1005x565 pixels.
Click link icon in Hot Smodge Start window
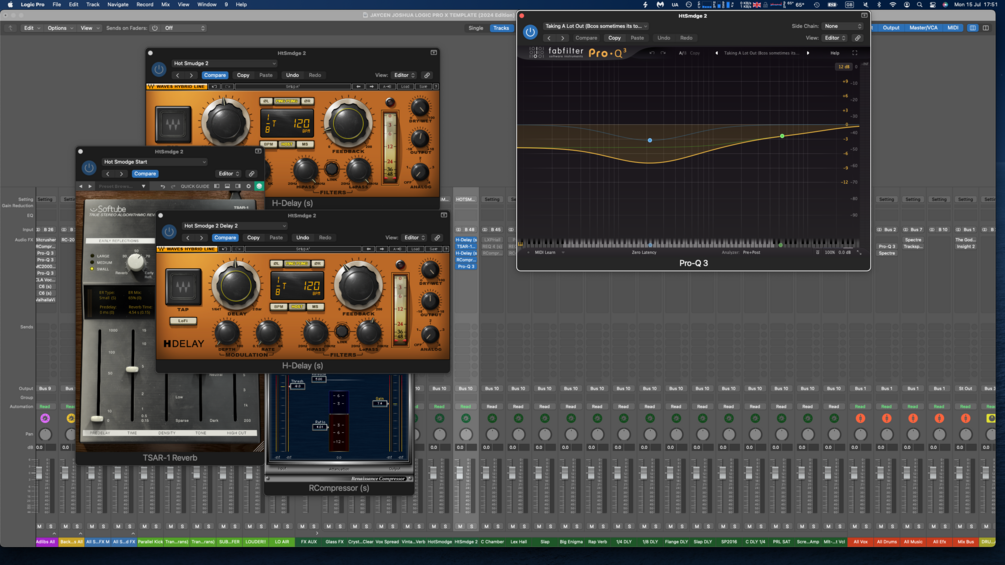[x=251, y=174]
